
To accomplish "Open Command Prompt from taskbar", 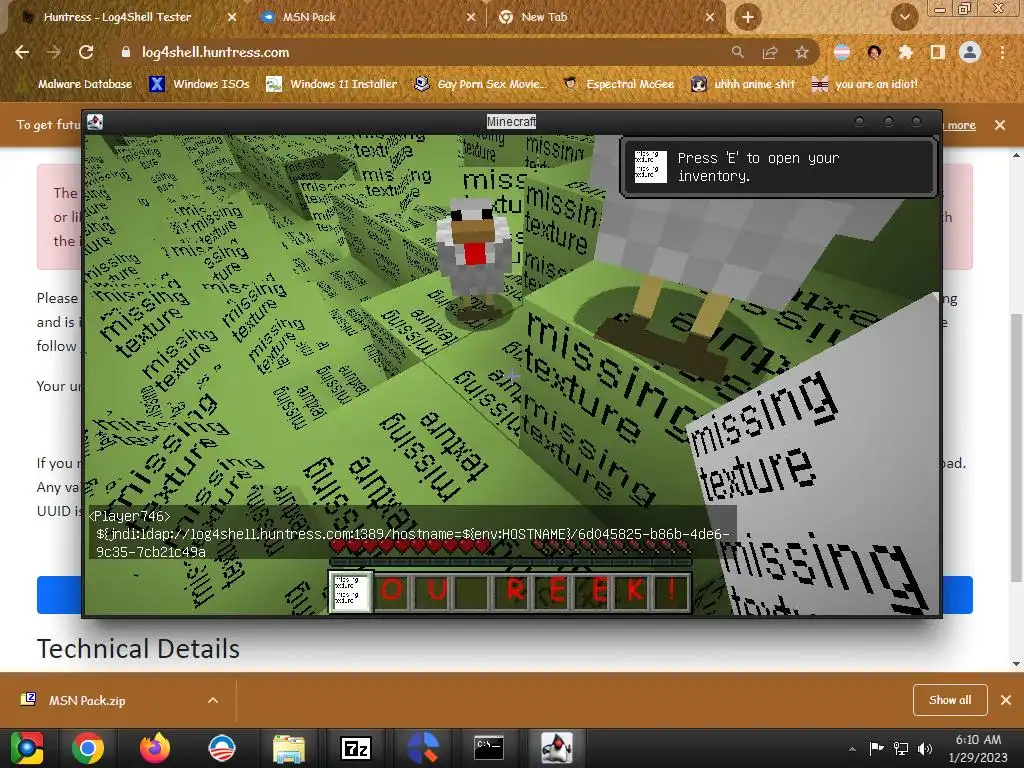I will pos(488,748).
